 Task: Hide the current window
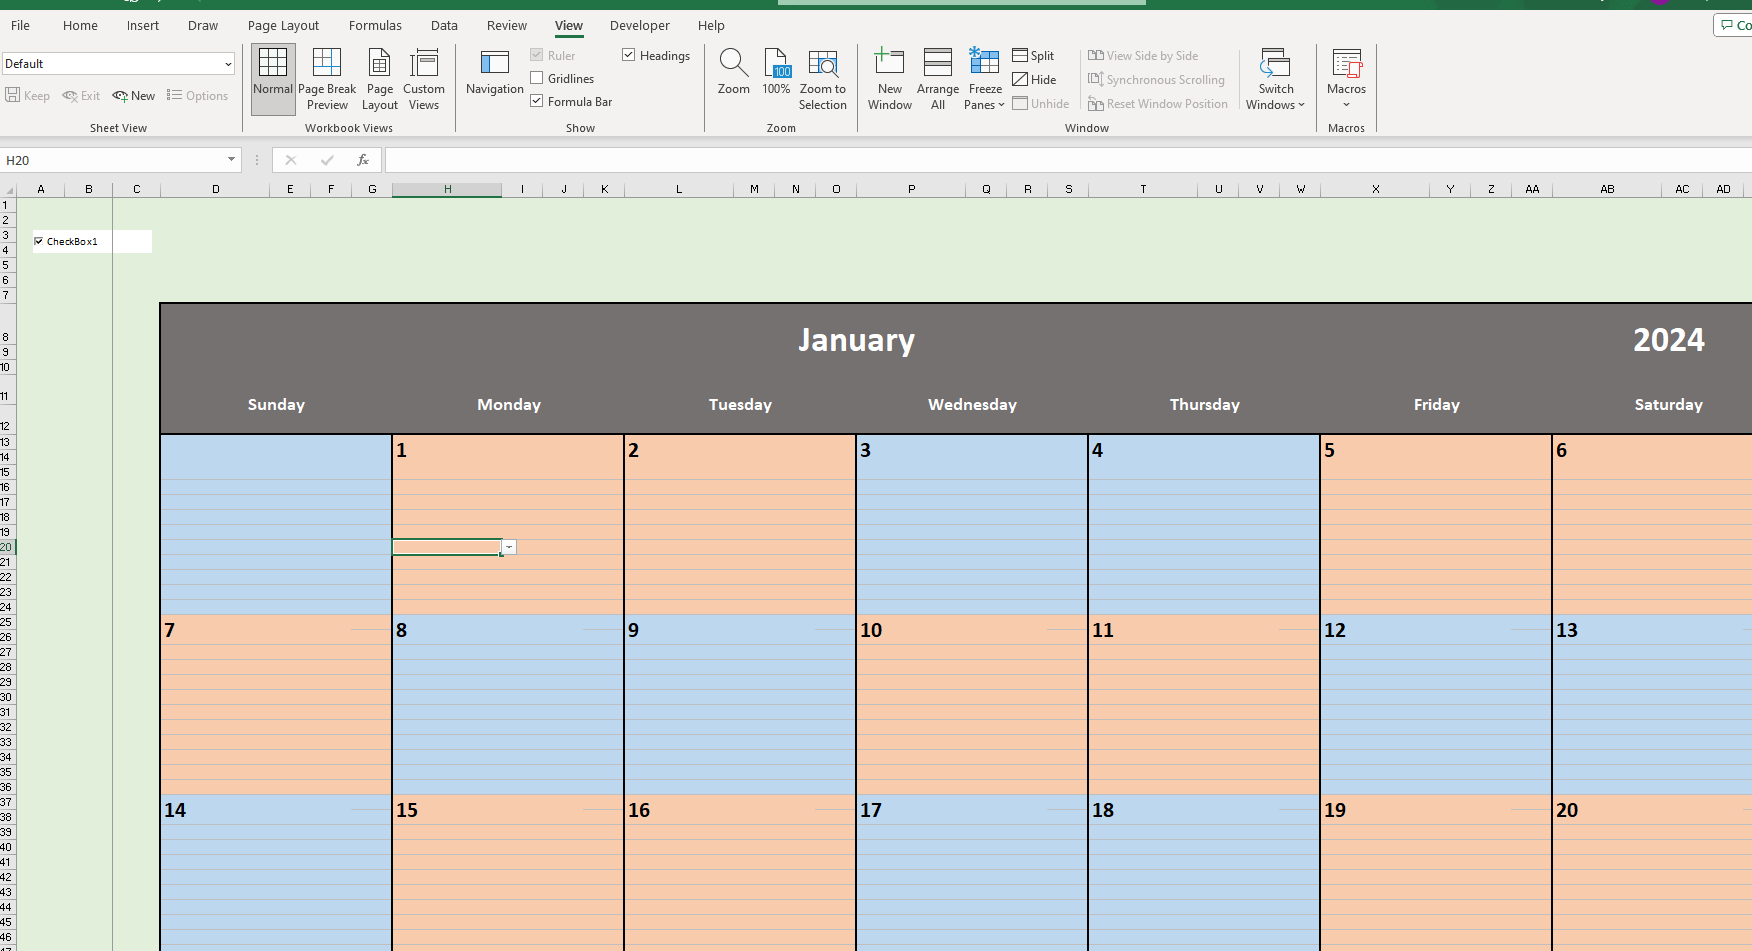point(1035,80)
